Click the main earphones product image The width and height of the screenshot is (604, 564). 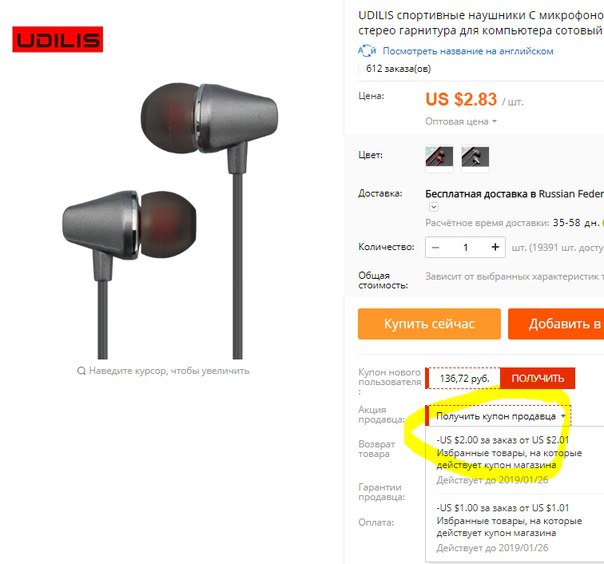[x=170, y=220]
